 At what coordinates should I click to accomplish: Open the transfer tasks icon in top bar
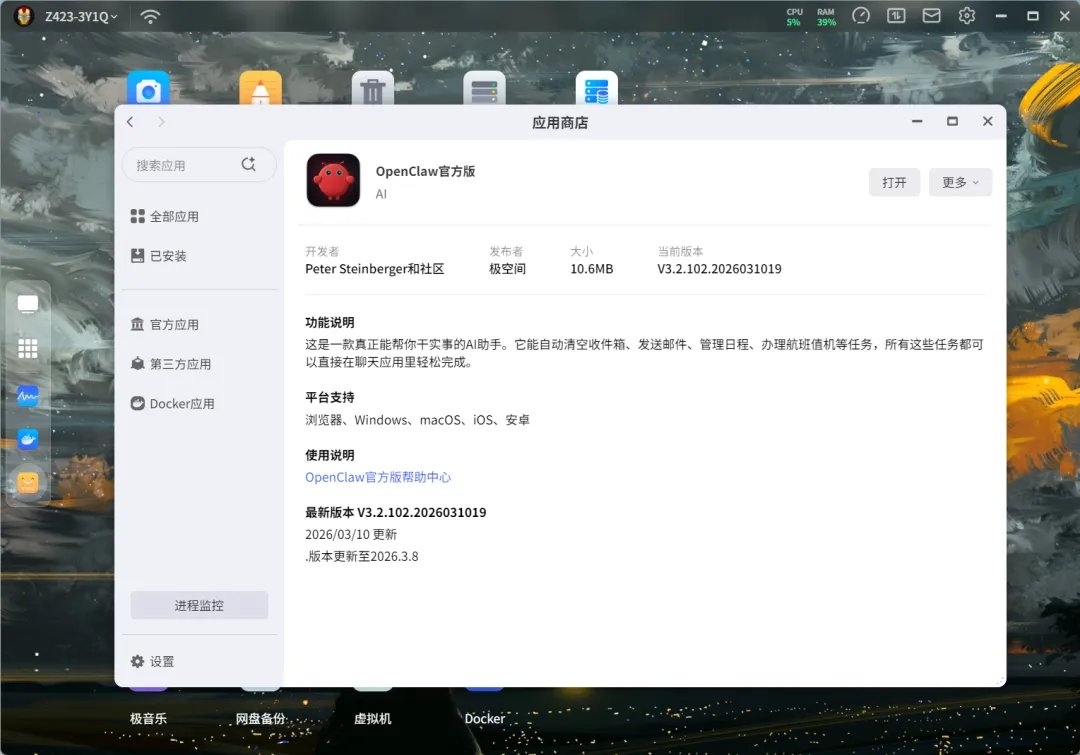point(896,15)
